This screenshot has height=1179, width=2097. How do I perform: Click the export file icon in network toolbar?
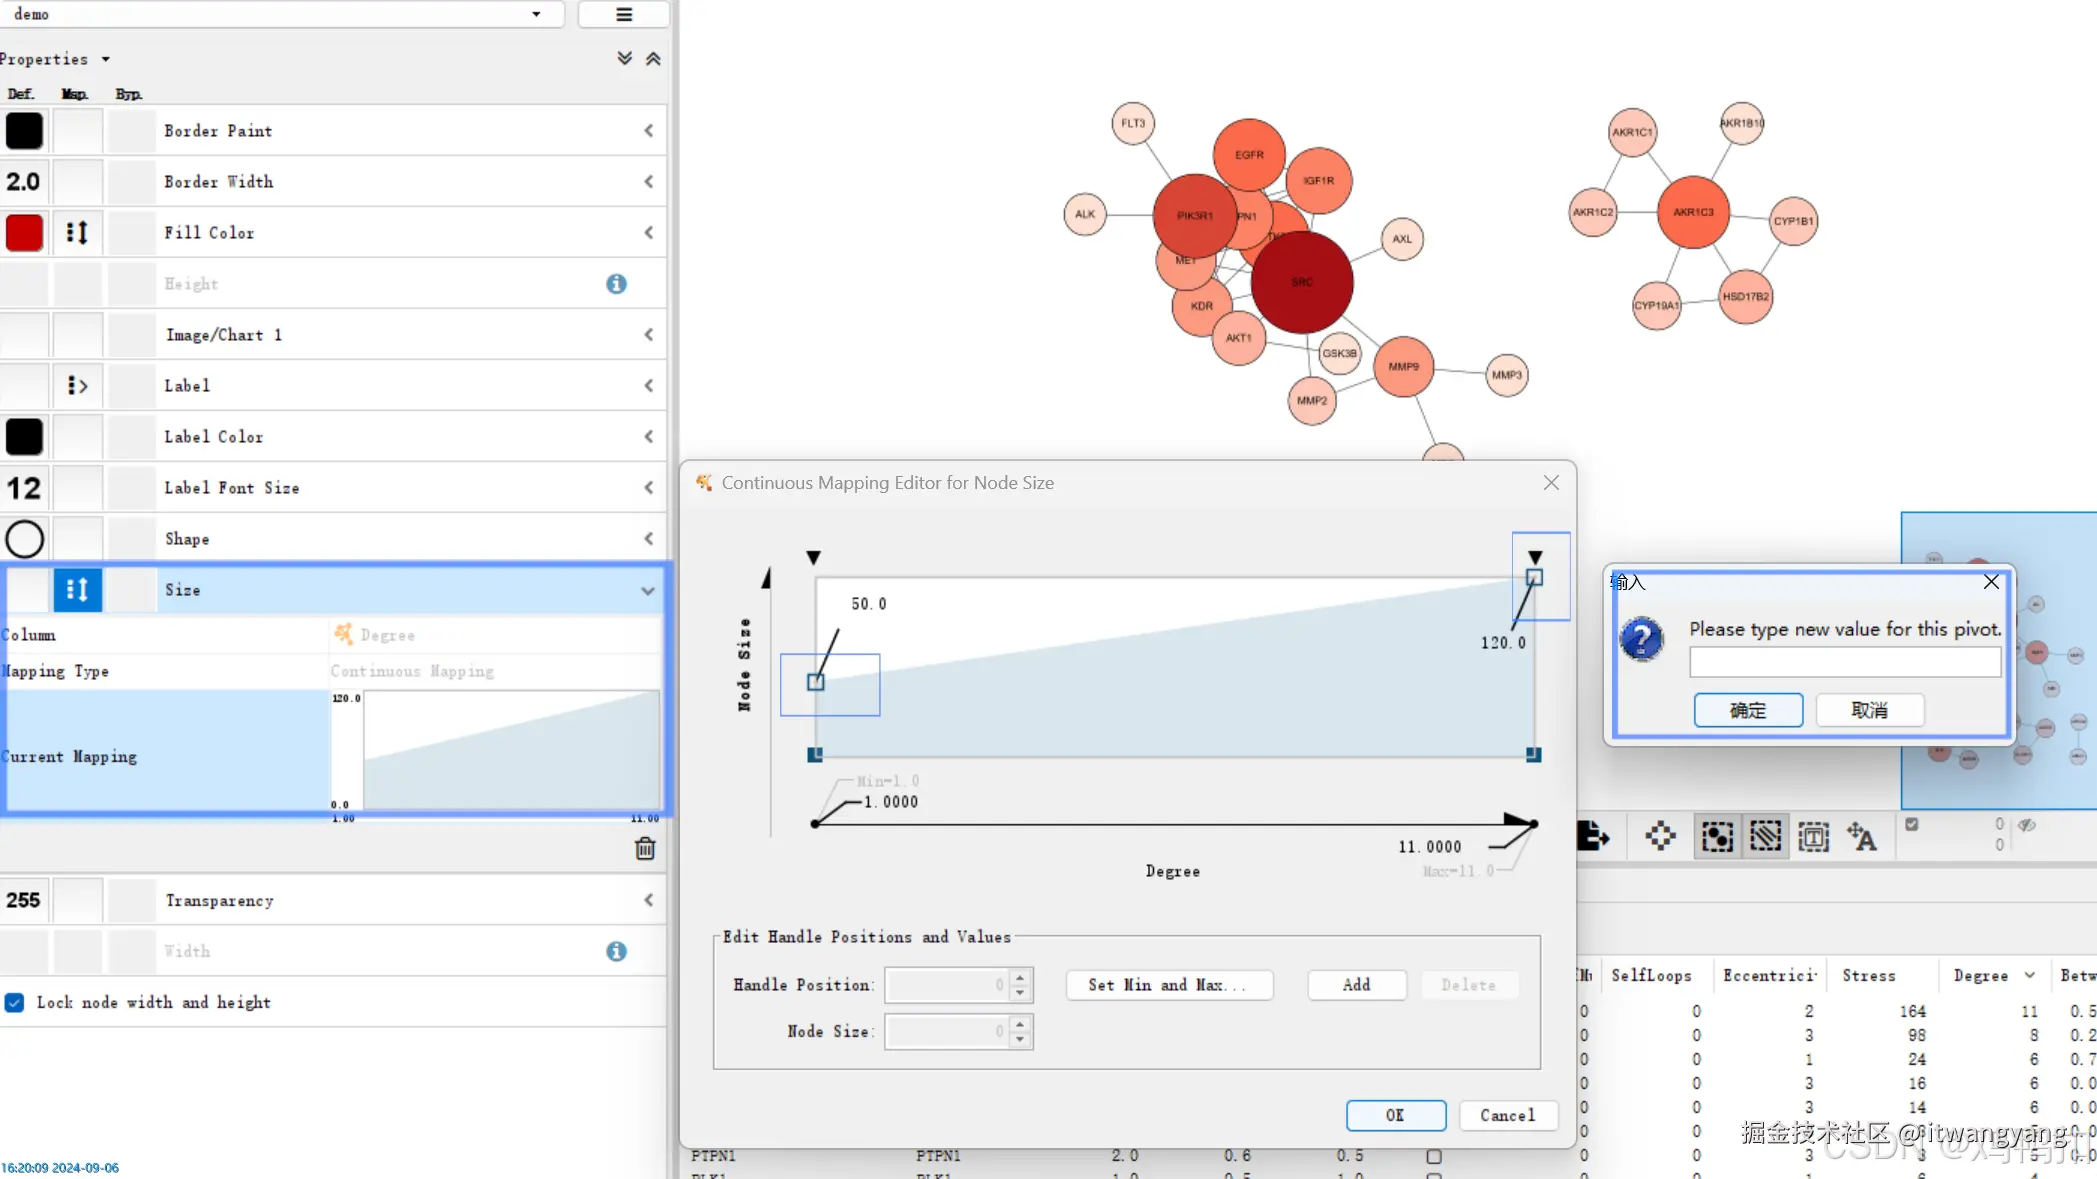[x=1593, y=835]
